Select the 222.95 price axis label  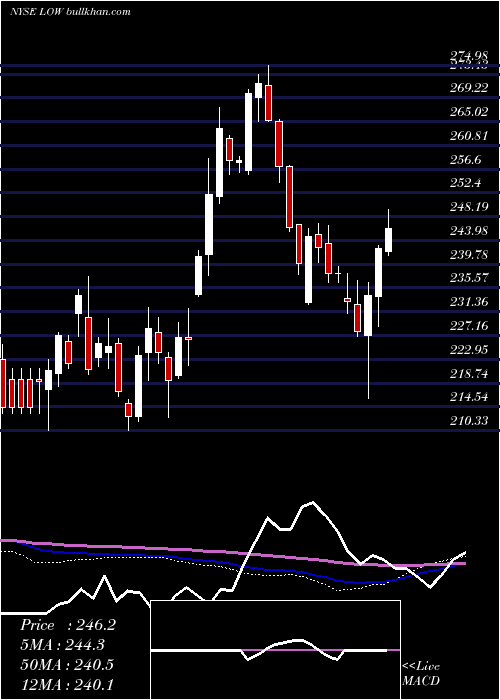click(x=469, y=349)
